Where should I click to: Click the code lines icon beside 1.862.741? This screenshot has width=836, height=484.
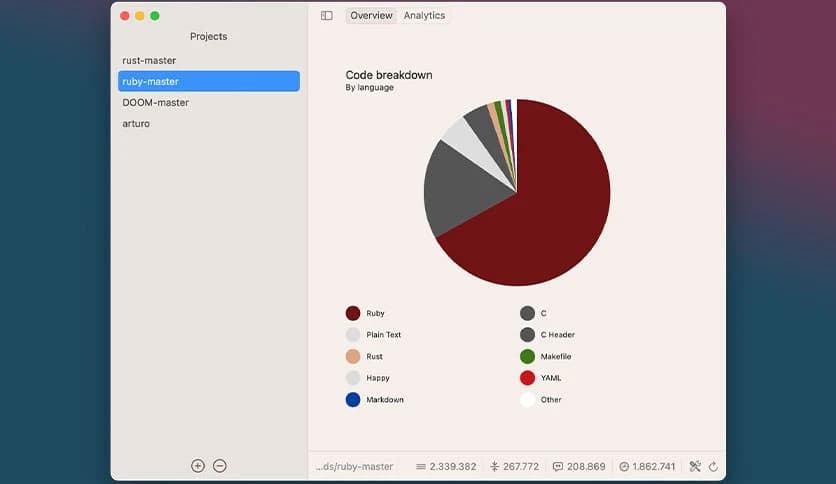tap(624, 467)
